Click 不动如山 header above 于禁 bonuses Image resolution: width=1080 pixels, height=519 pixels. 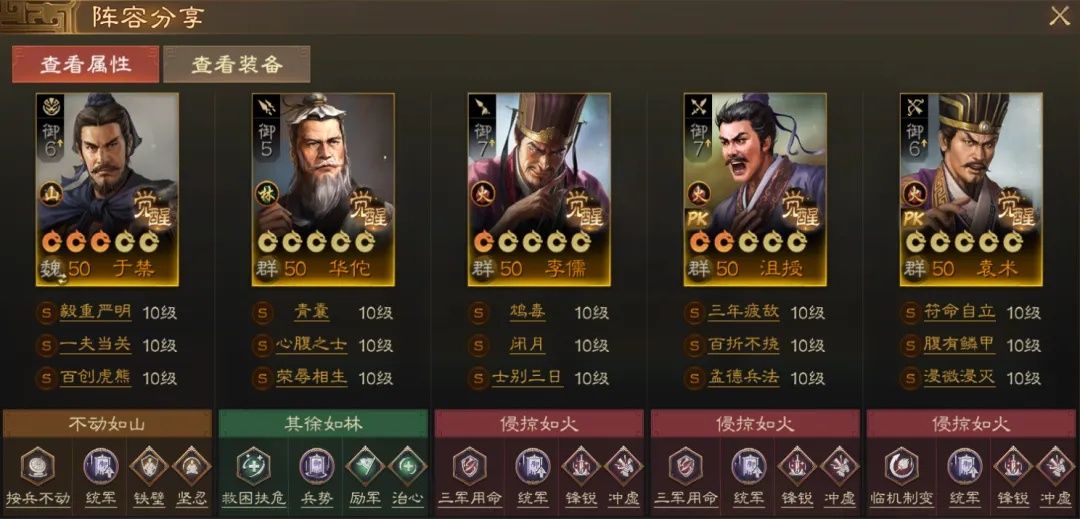(107, 424)
